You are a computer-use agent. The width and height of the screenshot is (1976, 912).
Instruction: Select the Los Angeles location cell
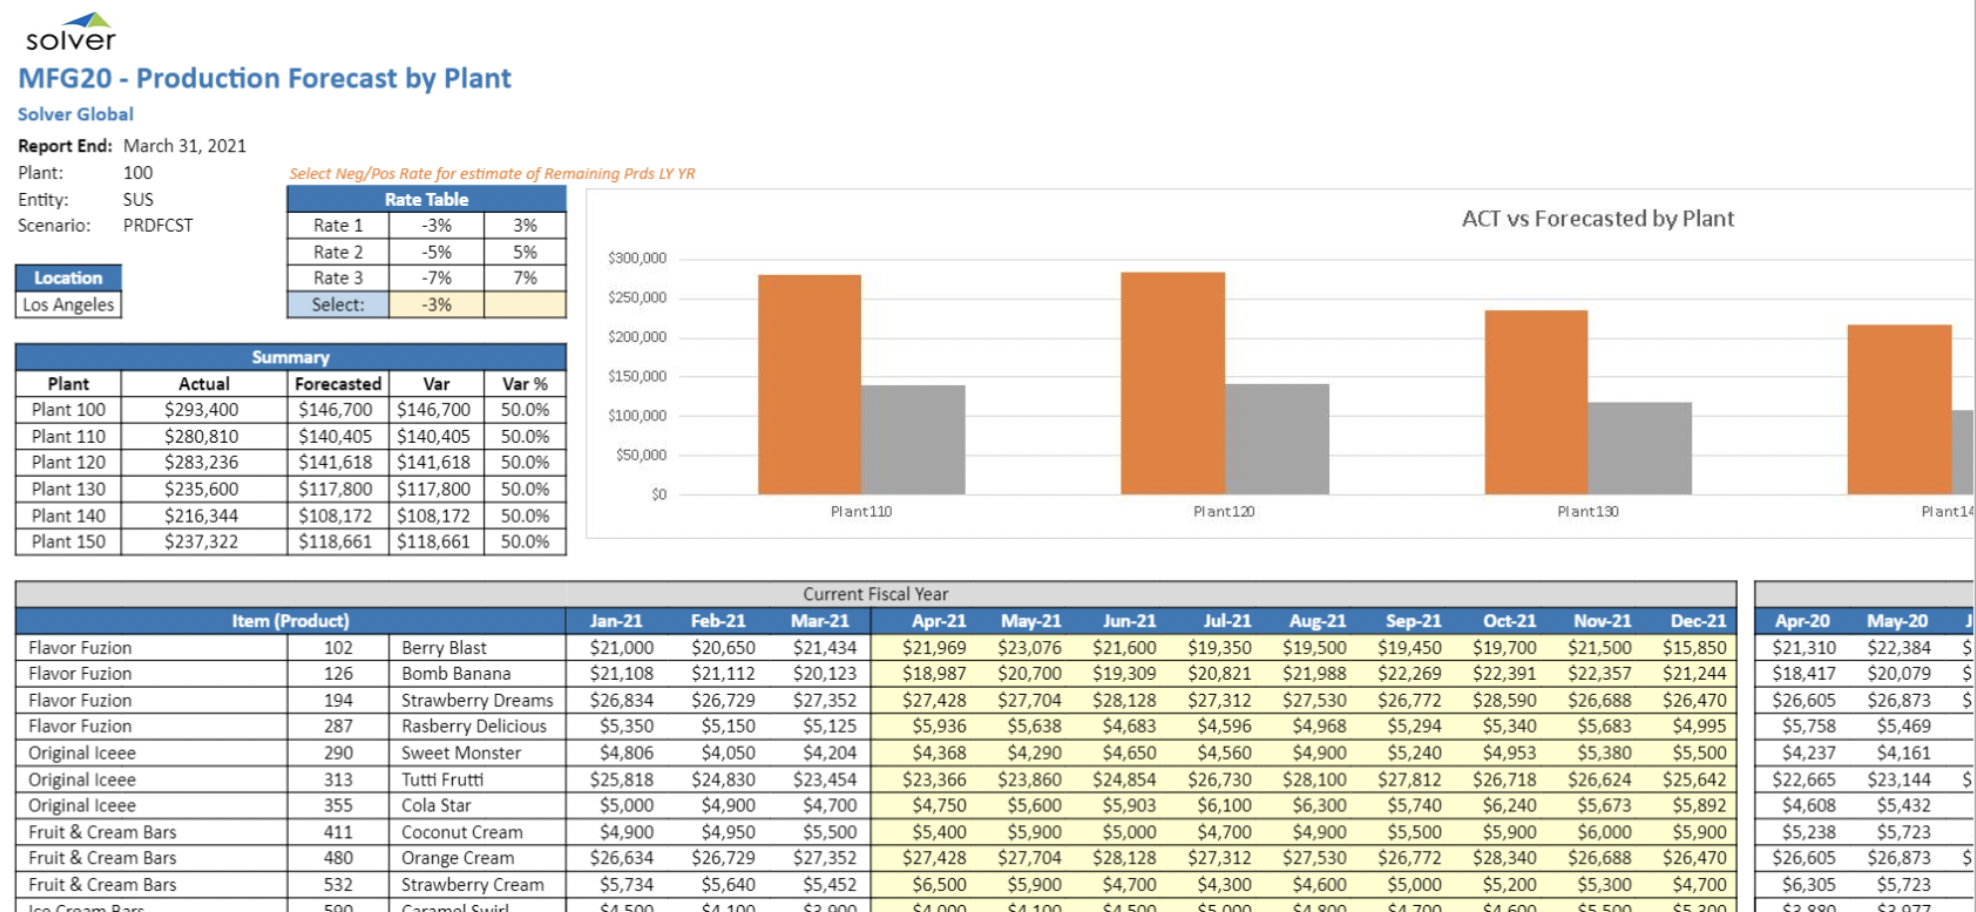tap(68, 305)
